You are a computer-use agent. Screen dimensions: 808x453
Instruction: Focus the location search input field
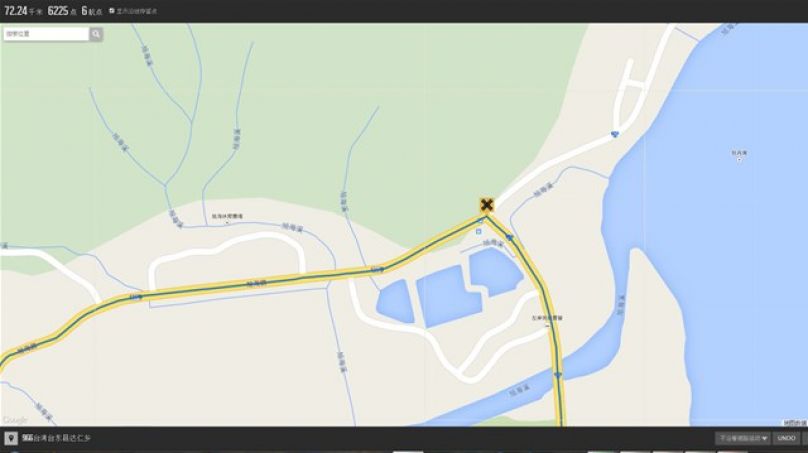click(x=46, y=34)
